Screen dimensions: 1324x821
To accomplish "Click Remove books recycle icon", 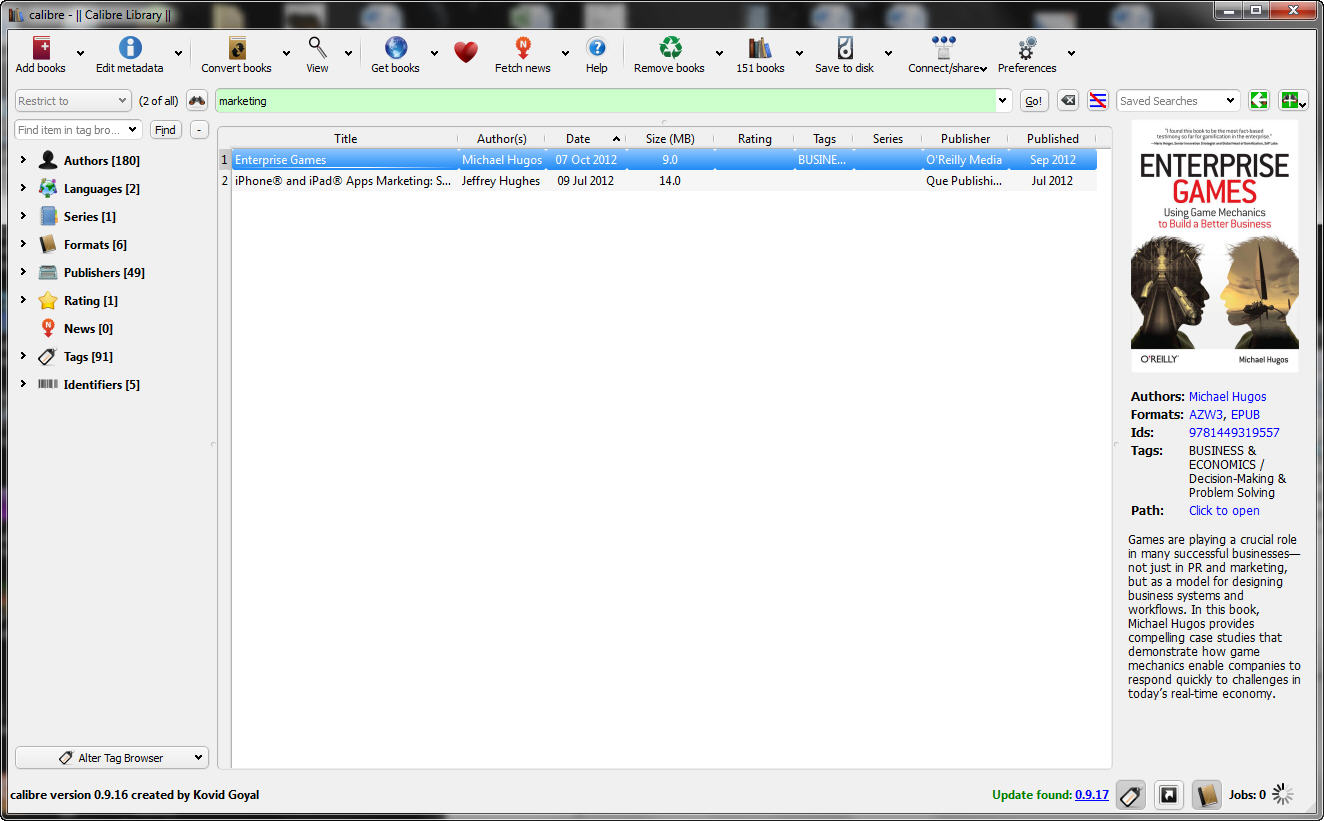I will coord(670,48).
